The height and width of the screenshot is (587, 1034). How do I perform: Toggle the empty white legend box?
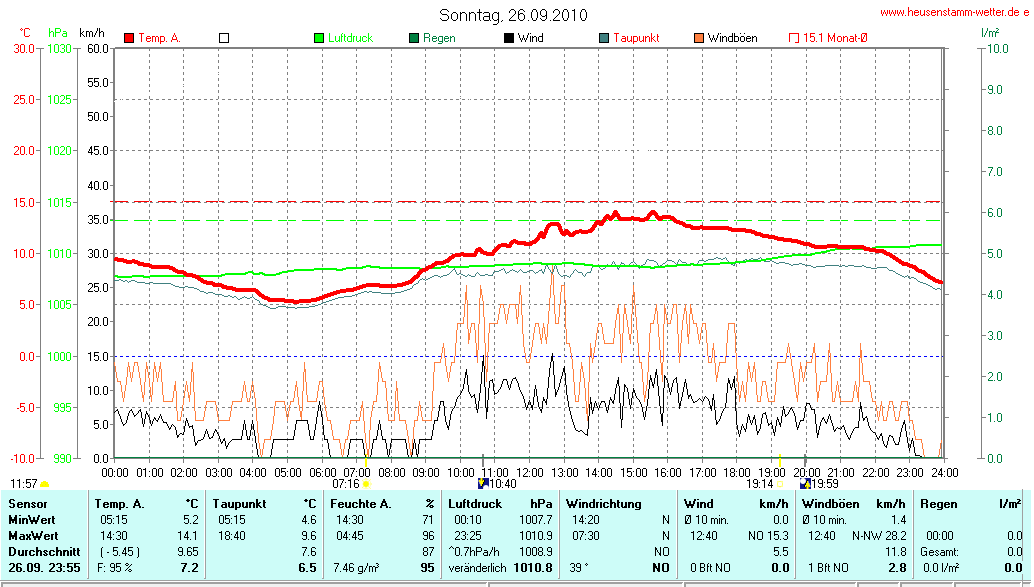224,38
